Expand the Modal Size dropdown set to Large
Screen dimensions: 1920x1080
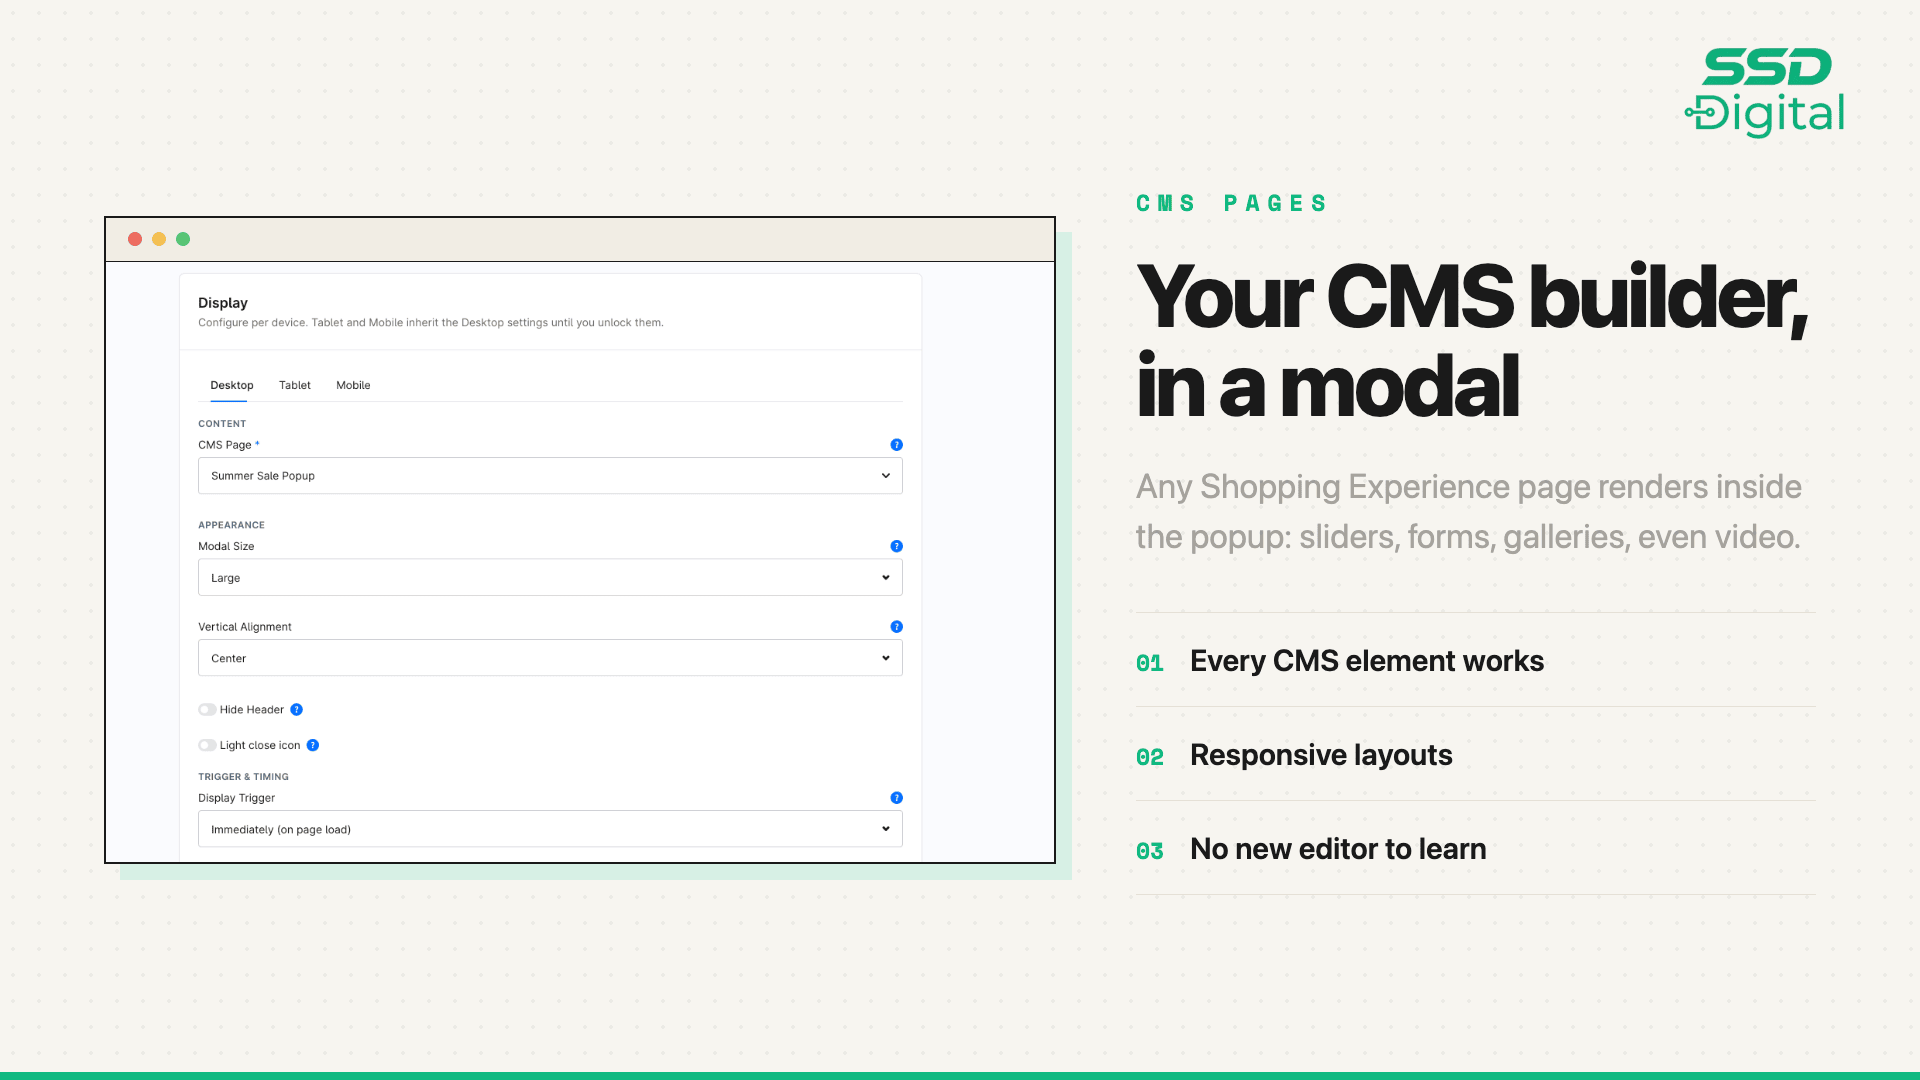pos(550,578)
